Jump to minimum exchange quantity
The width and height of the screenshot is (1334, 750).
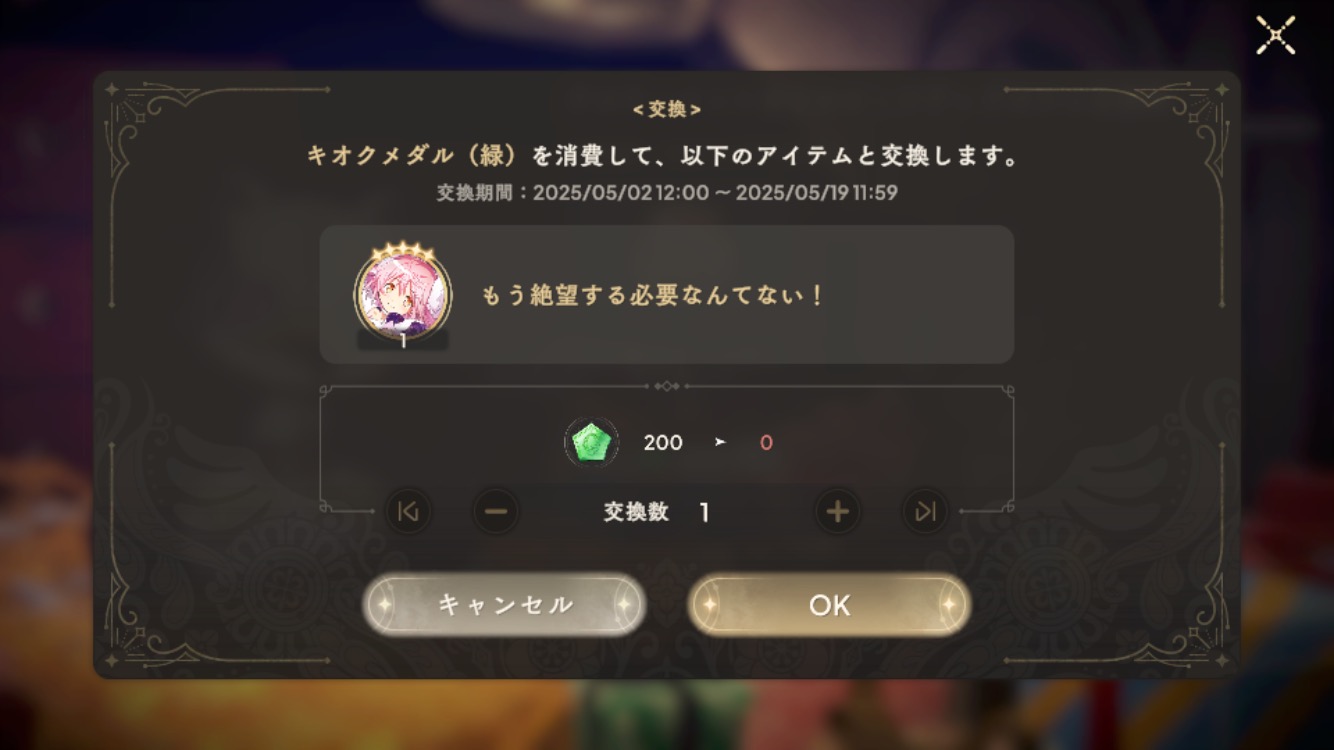[408, 512]
